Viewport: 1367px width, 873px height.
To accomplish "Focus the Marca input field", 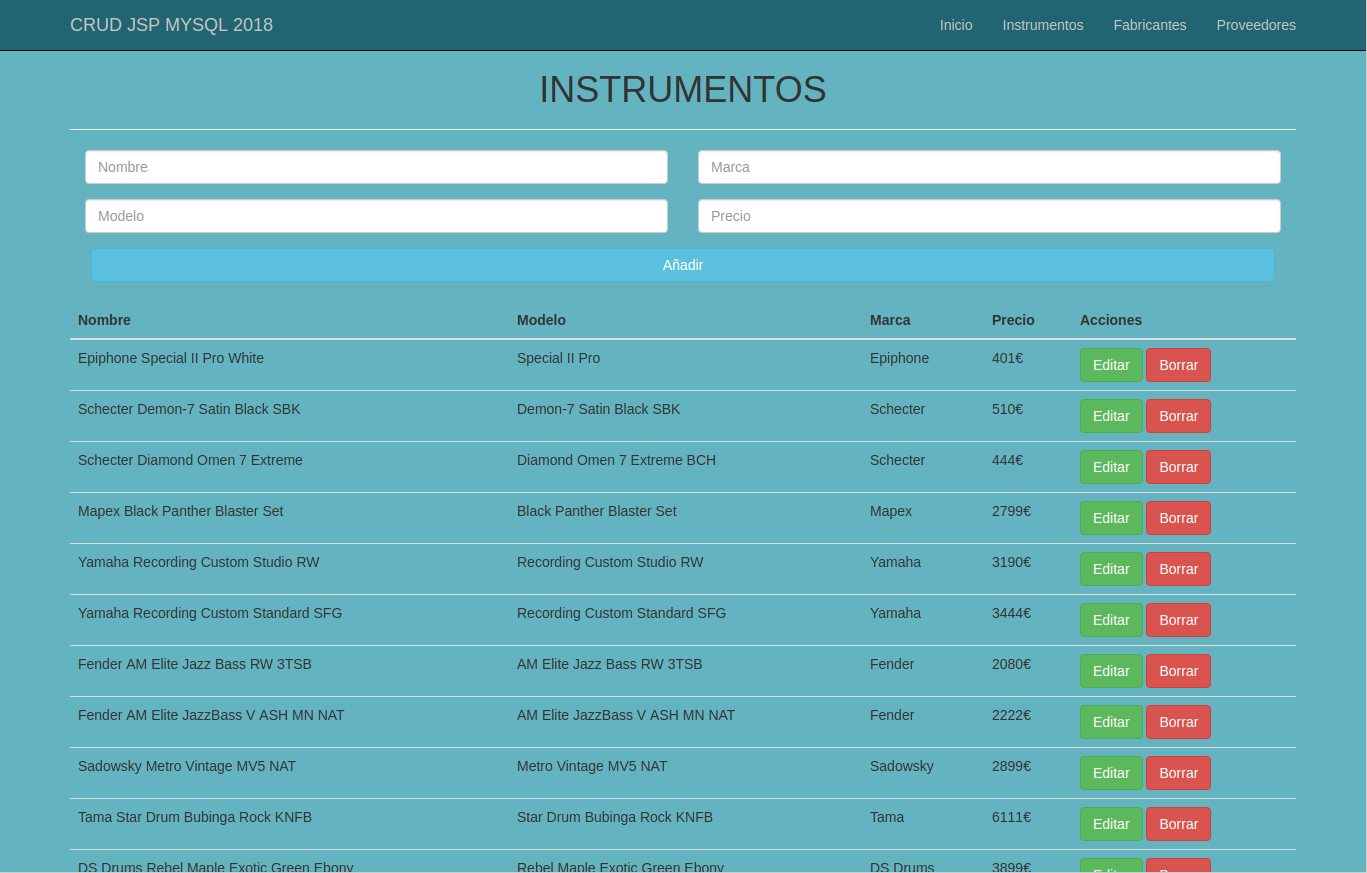I will point(989,167).
